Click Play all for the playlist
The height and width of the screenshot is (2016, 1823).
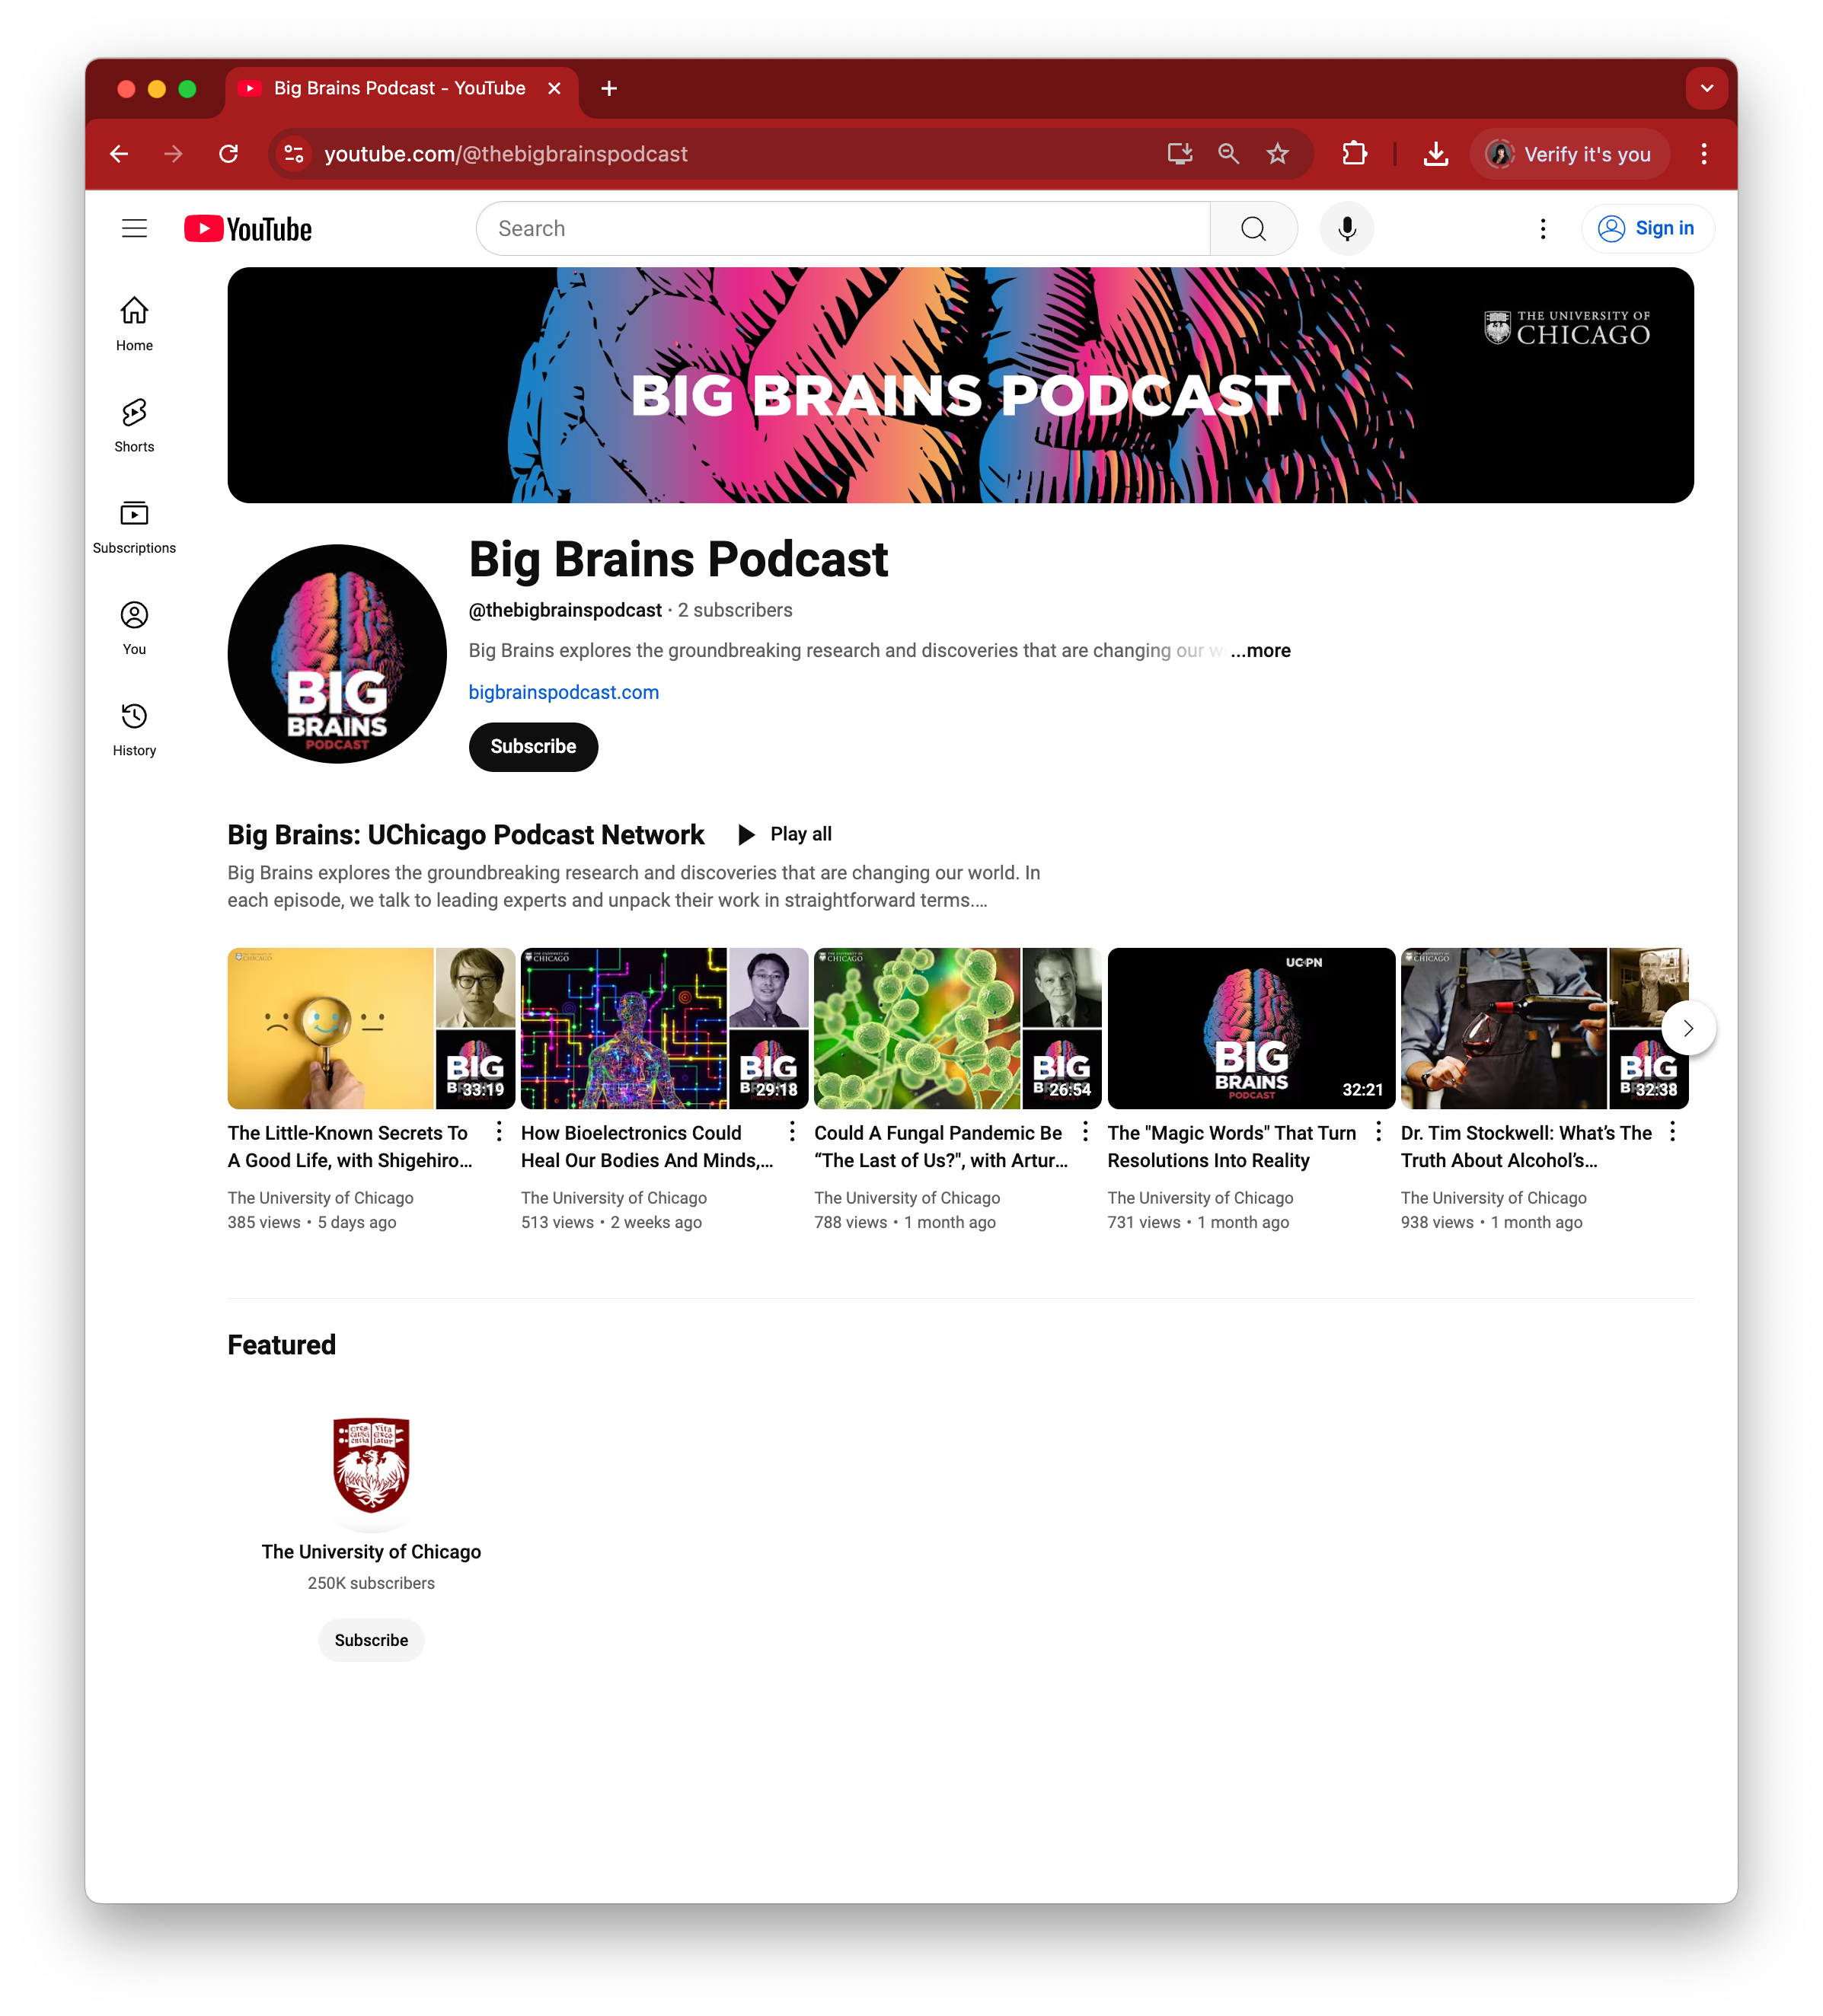pyautogui.click(x=786, y=835)
